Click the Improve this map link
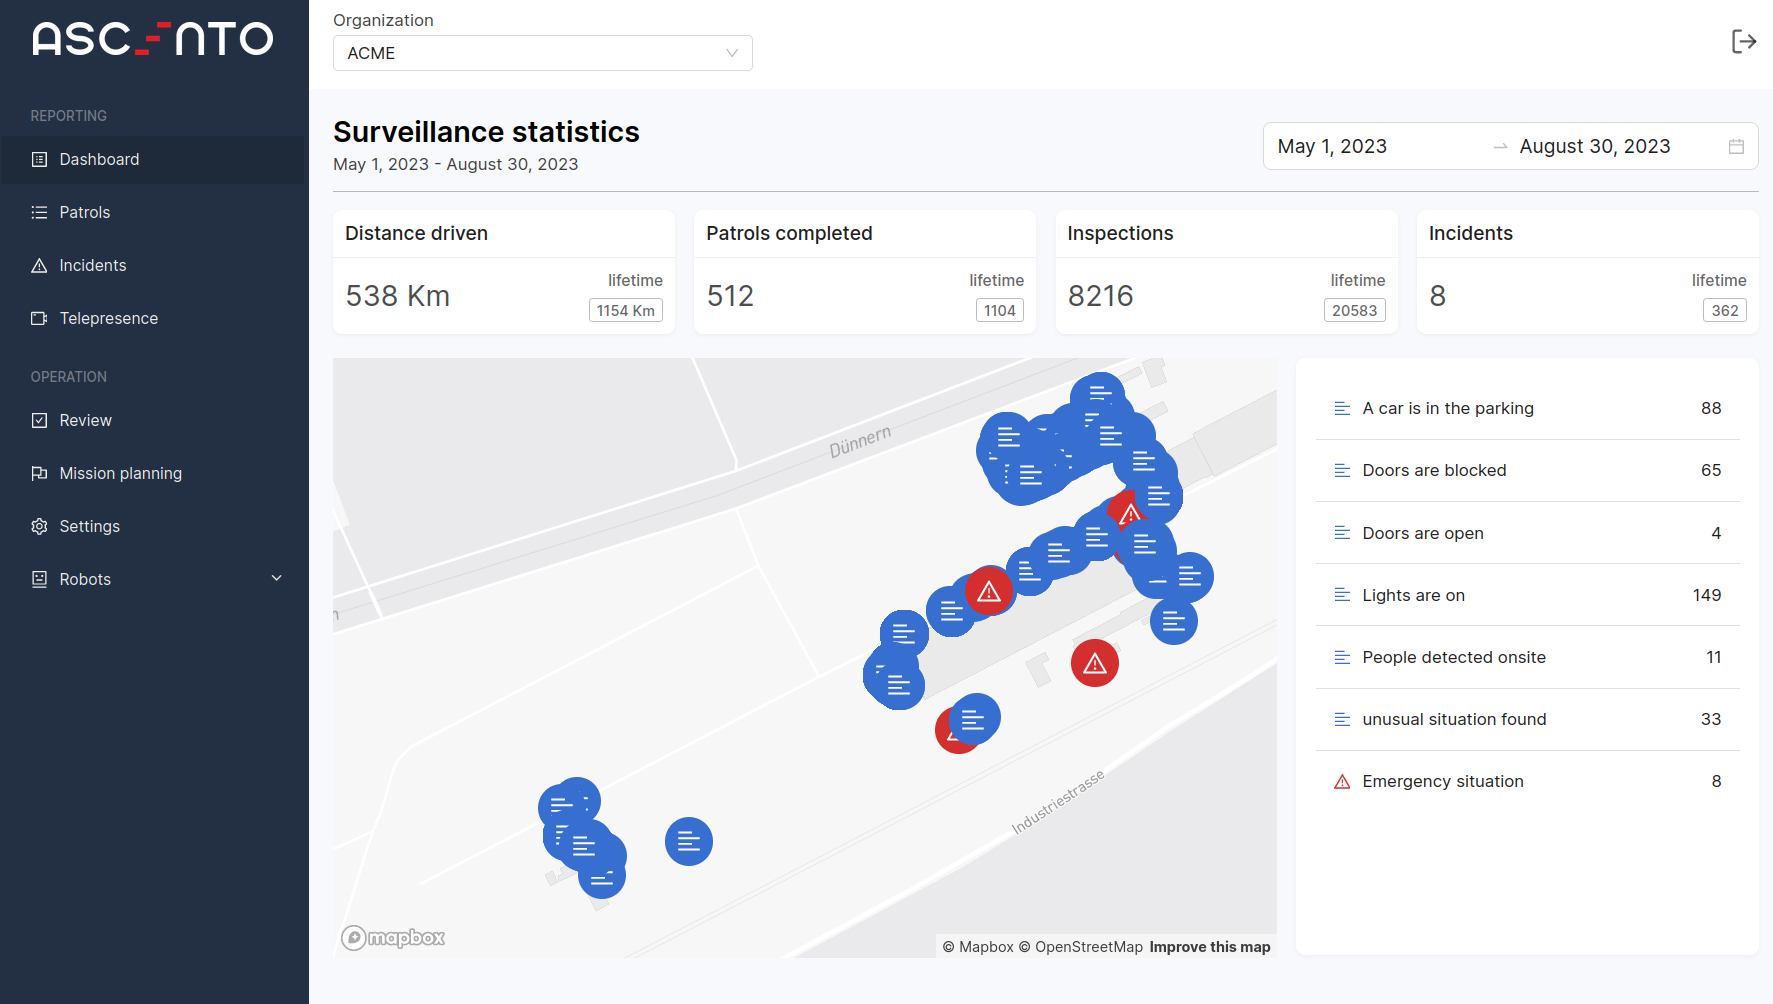This screenshot has width=1773, height=1004. (1210, 947)
